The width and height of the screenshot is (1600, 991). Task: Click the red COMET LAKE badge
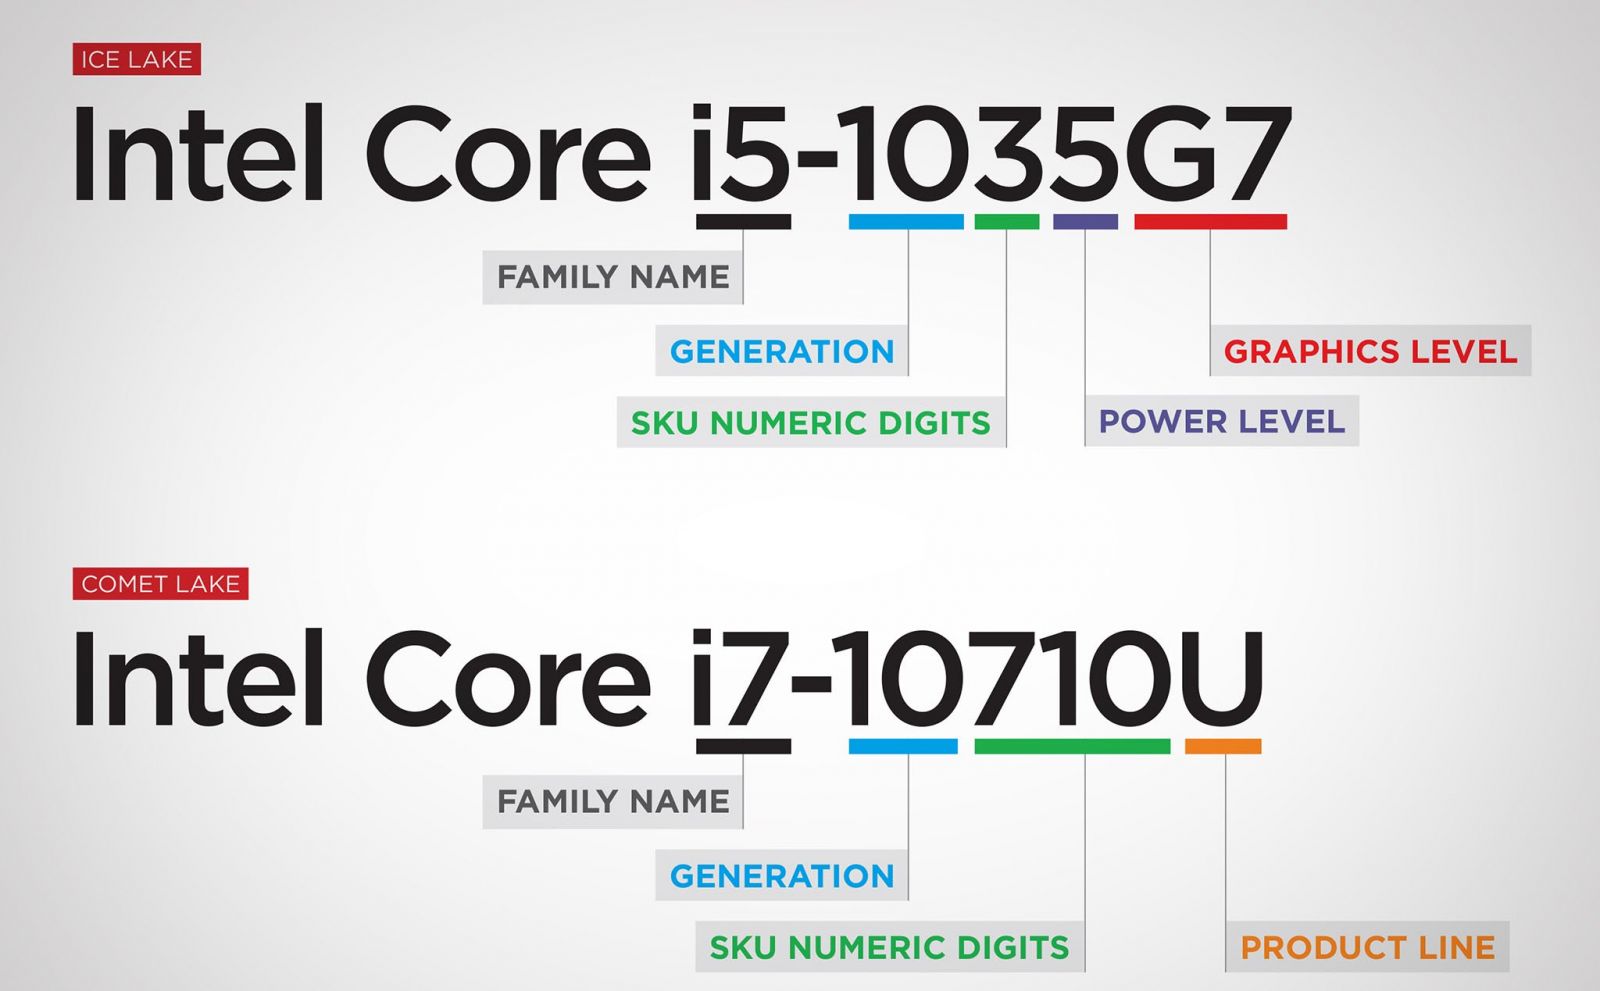(x=160, y=583)
